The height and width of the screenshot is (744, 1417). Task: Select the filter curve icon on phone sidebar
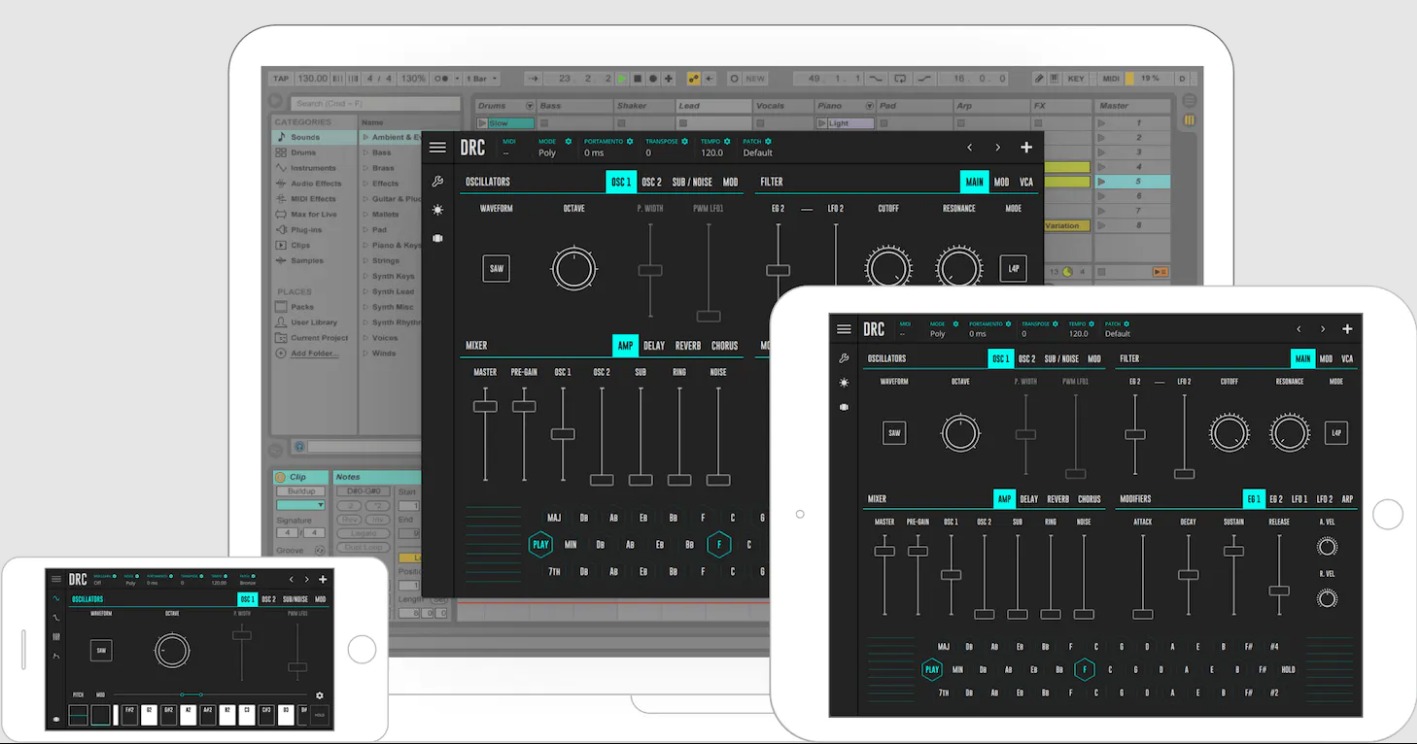click(x=56, y=618)
